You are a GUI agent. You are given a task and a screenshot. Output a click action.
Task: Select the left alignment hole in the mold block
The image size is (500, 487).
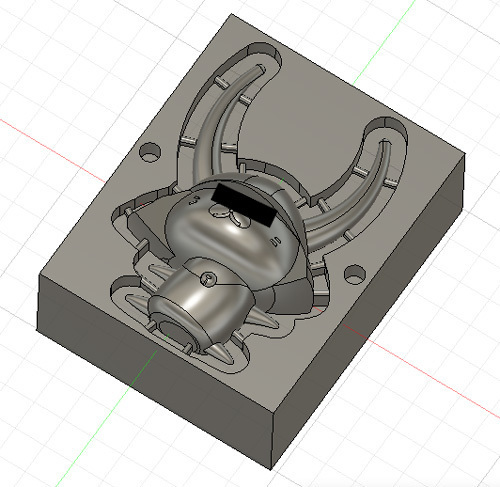[150, 152]
